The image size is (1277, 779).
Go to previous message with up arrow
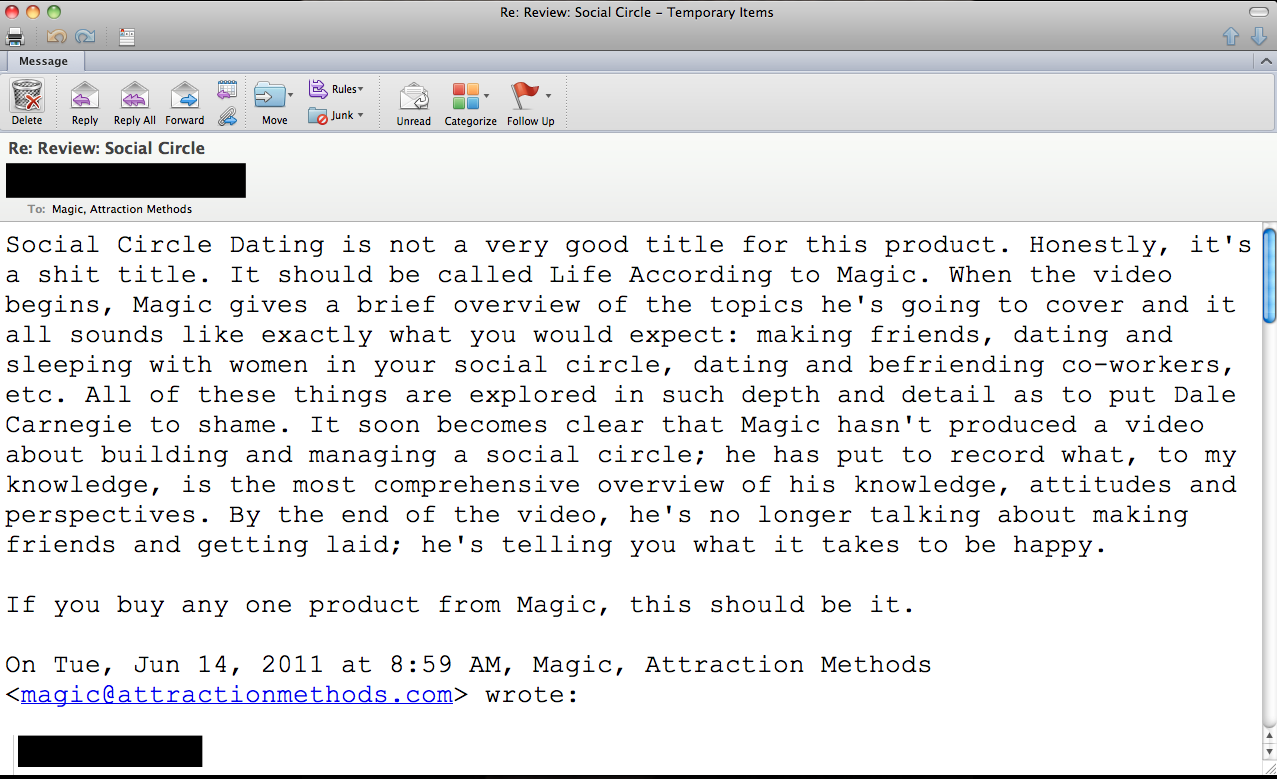(1231, 37)
